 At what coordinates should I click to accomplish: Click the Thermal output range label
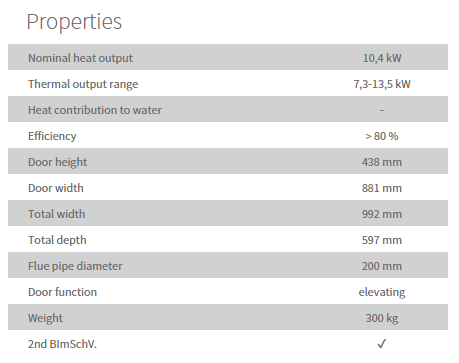pyautogui.click(x=83, y=84)
